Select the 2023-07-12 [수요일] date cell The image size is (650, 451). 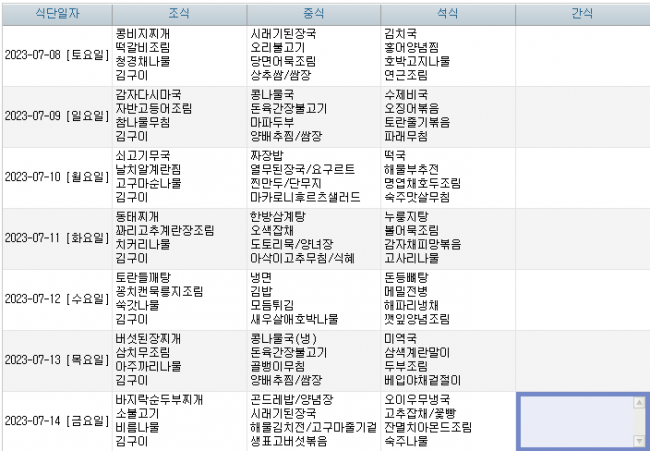point(56,298)
